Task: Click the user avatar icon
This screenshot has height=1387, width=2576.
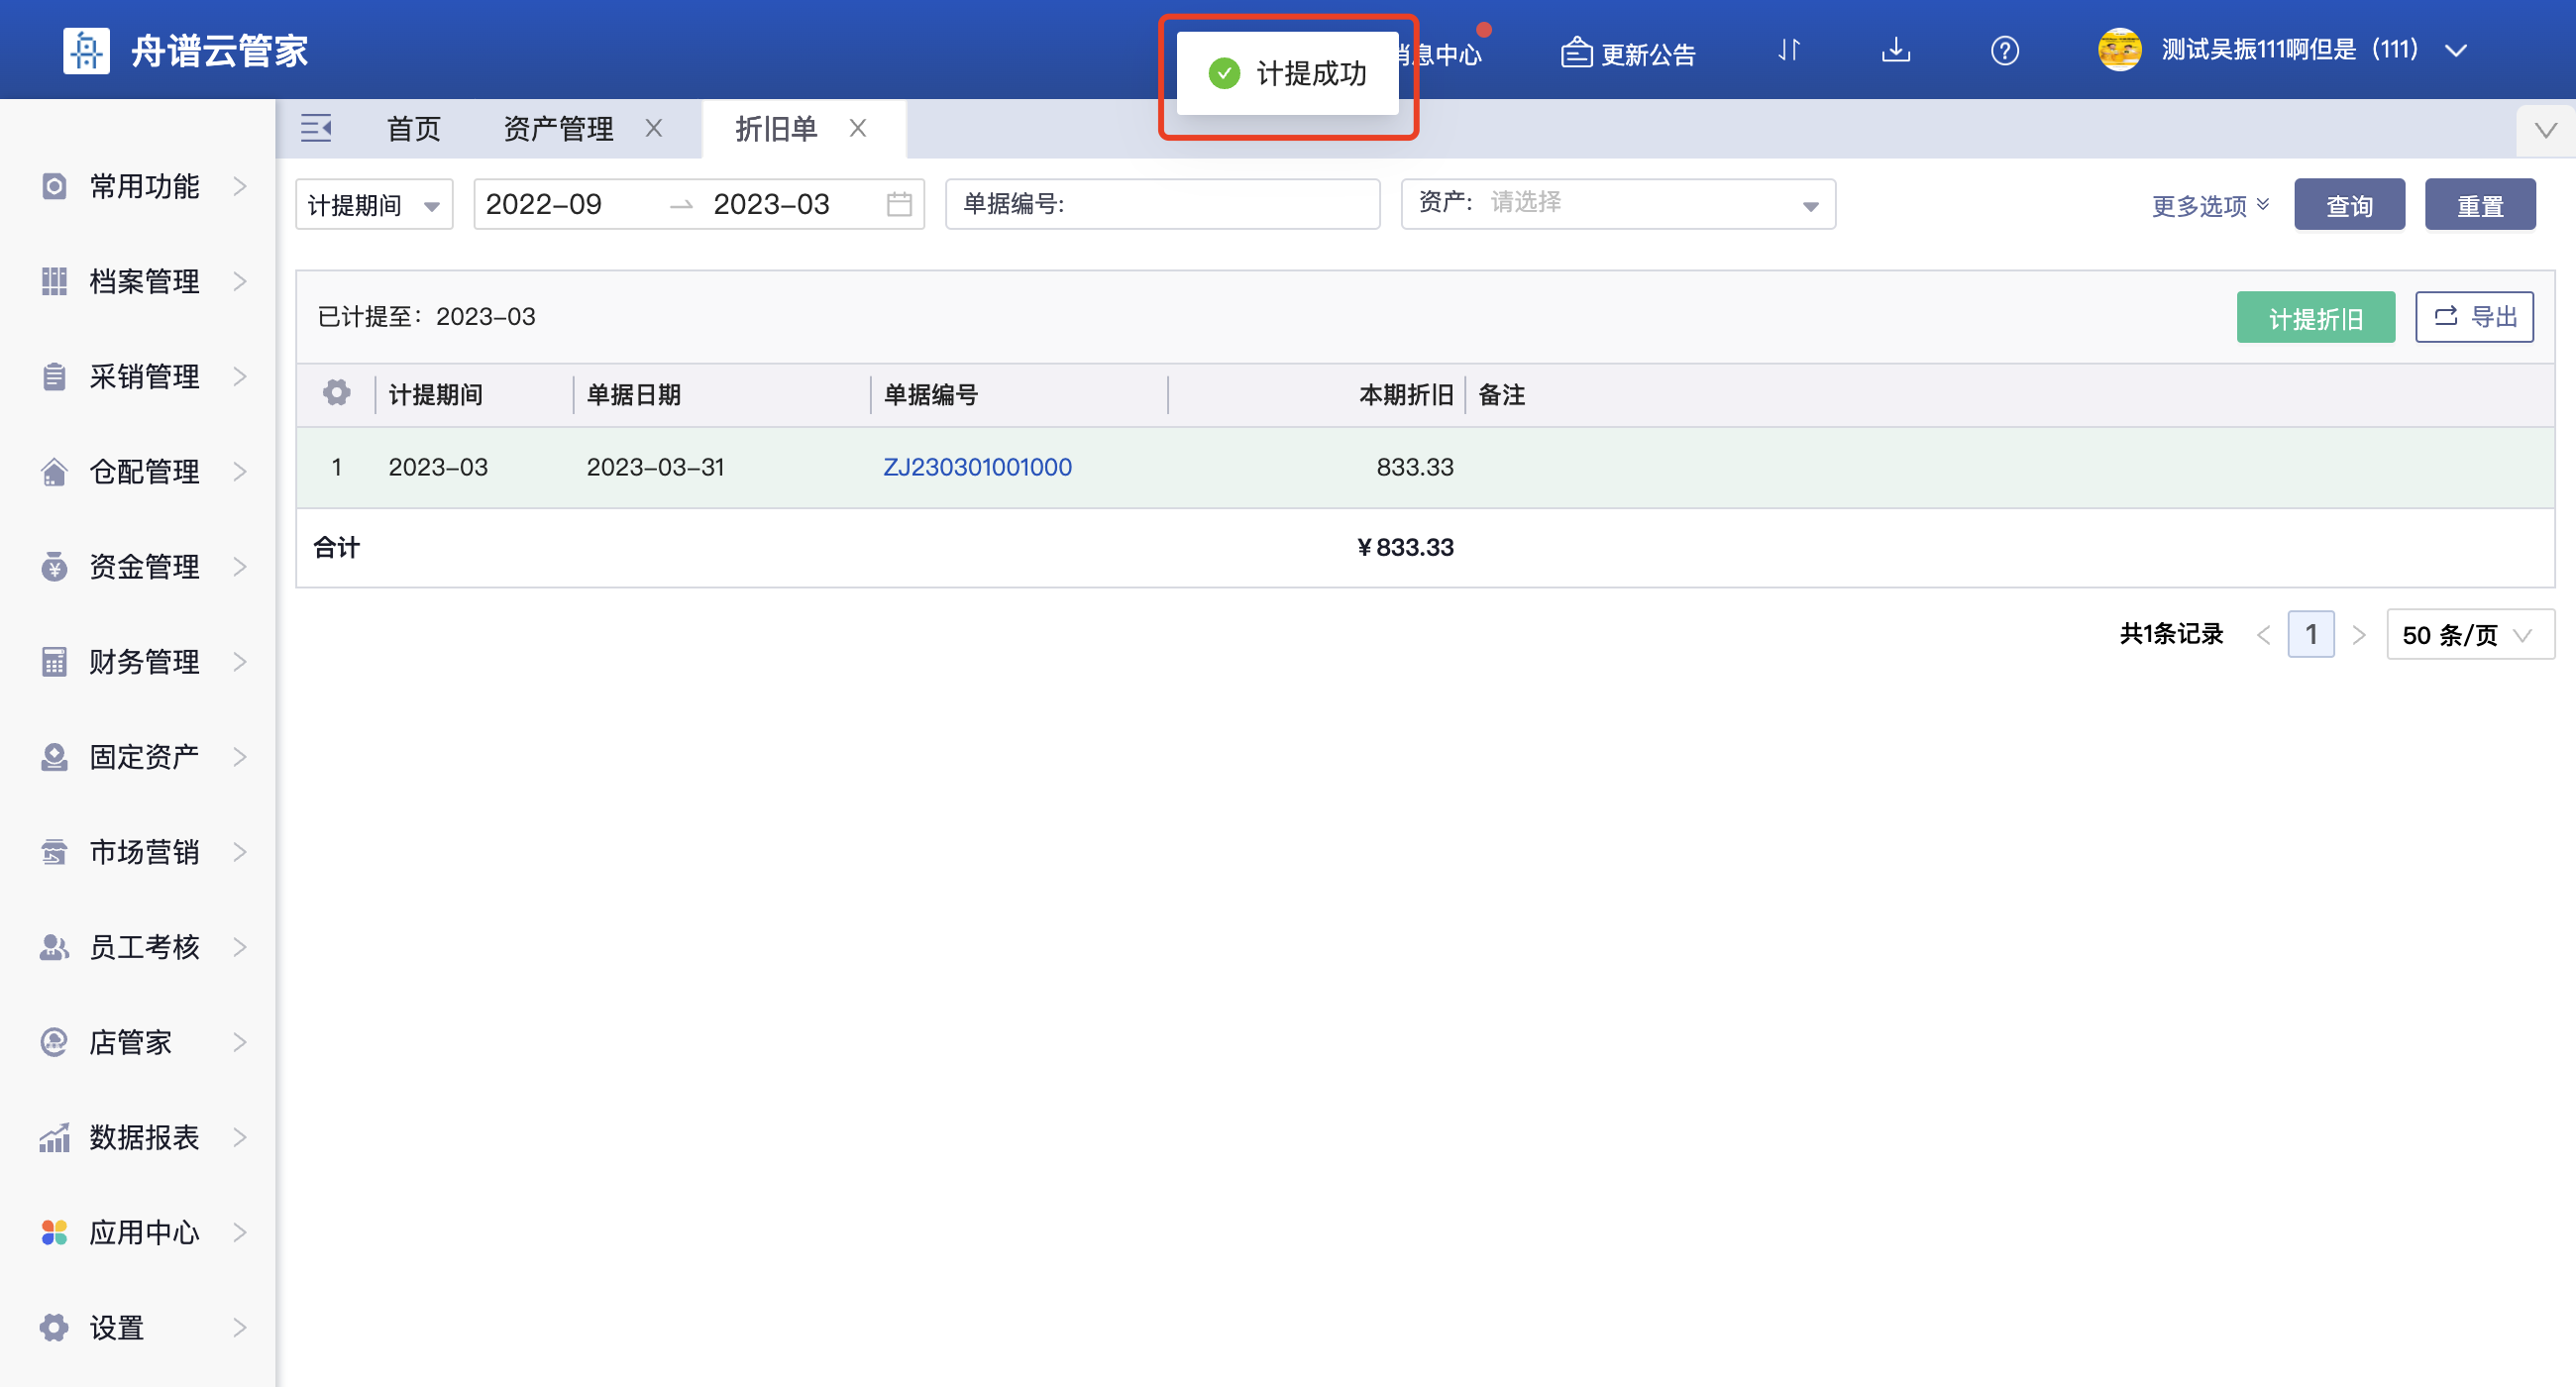Action: (2119, 50)
